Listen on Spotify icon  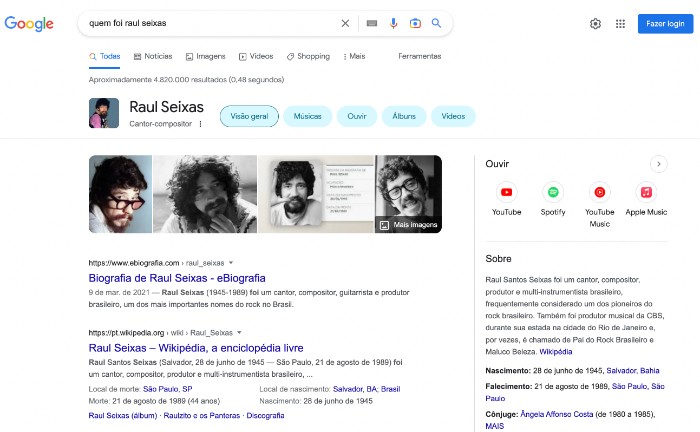[x=553, y=192]
